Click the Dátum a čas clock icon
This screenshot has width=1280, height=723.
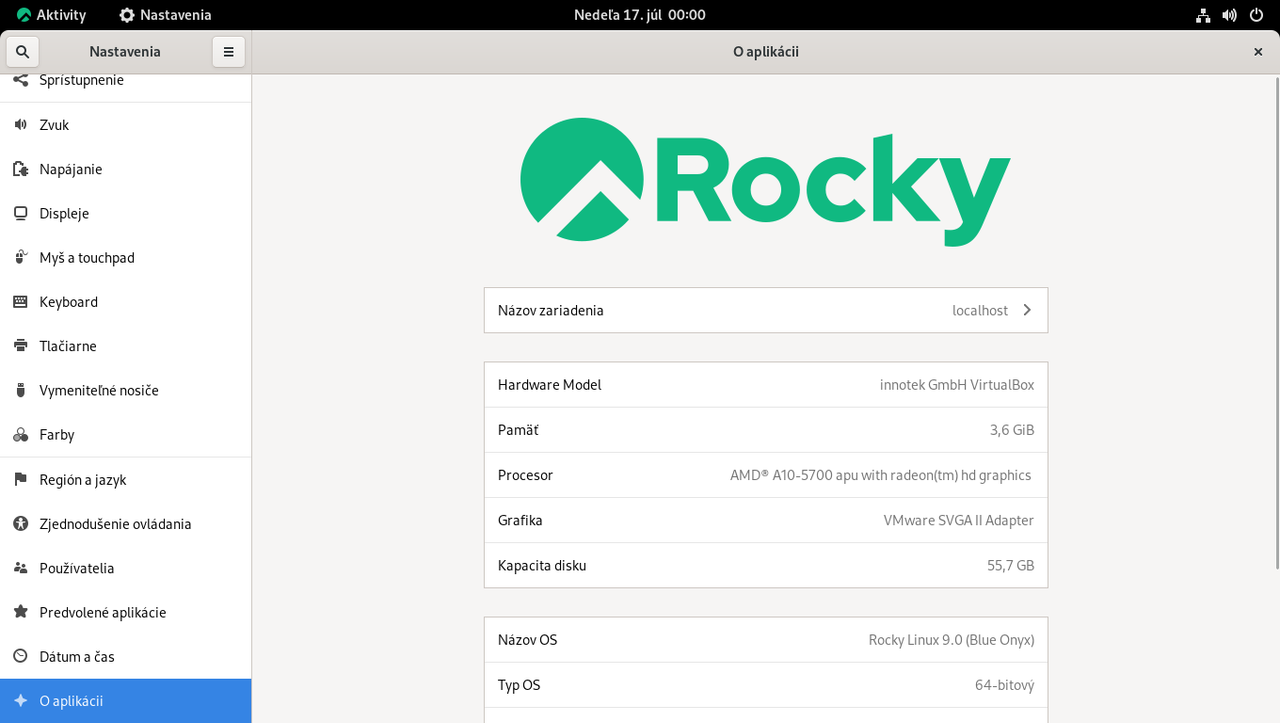tap(21, 656)
